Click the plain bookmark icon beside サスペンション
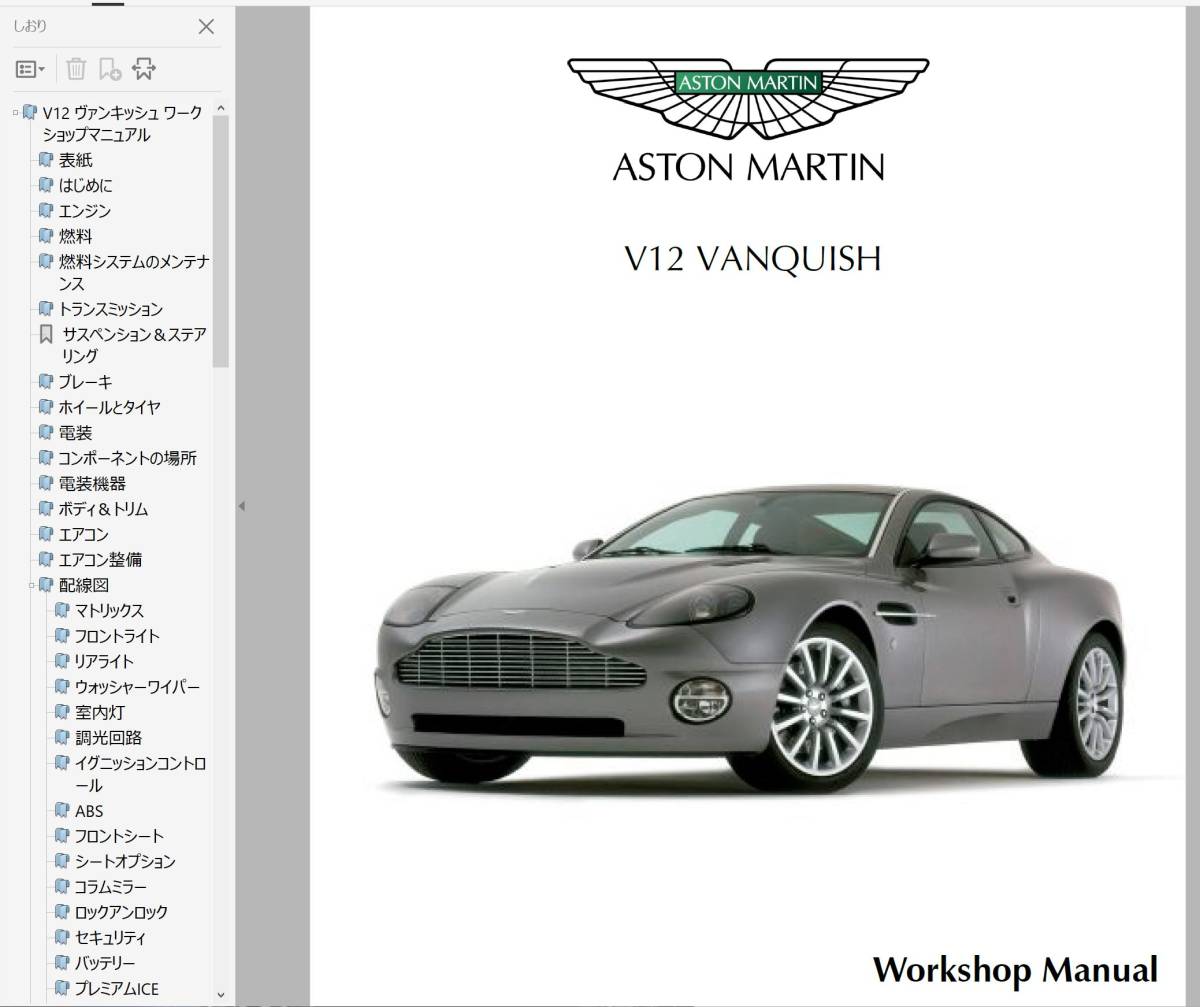The height and width of the screenshot is (1007, 1200). pos(46,334)
